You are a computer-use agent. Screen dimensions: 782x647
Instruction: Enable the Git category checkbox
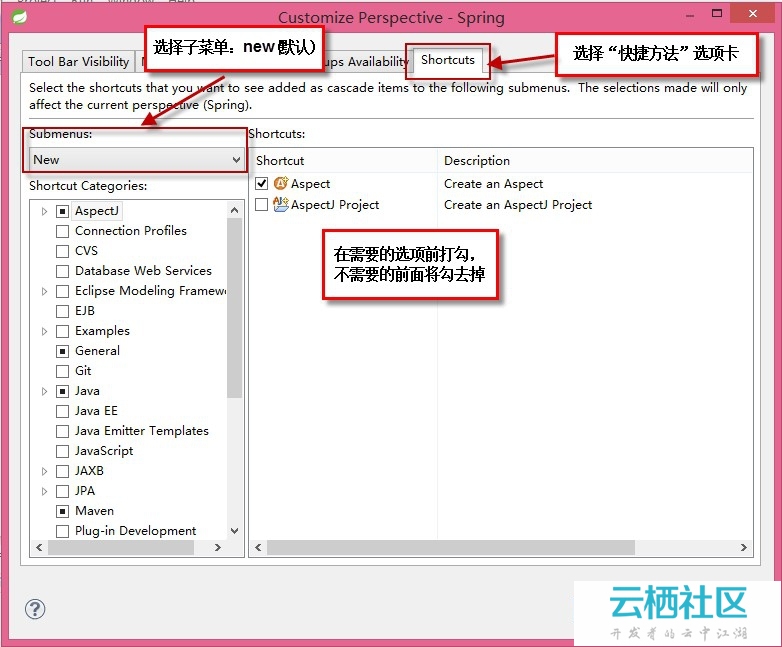click(62, 371)
